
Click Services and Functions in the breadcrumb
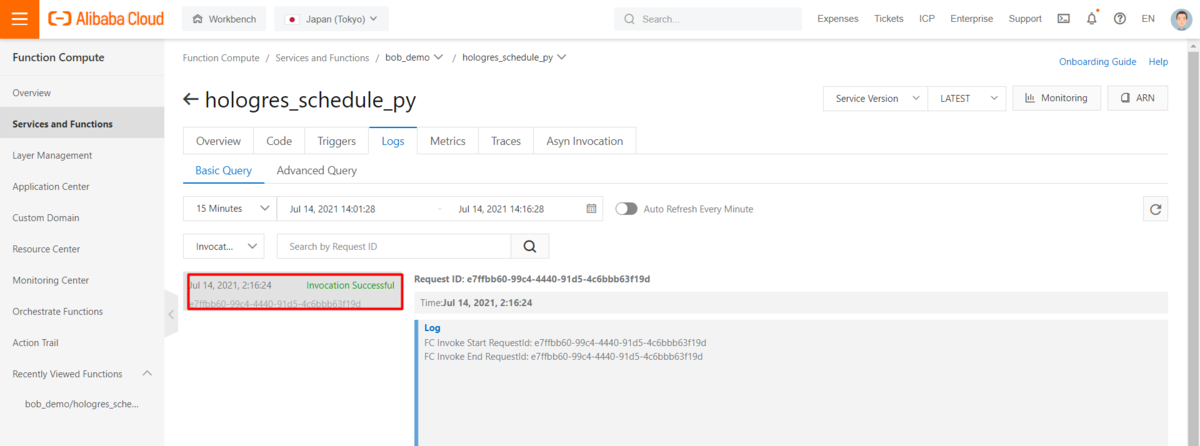point(323,58)
